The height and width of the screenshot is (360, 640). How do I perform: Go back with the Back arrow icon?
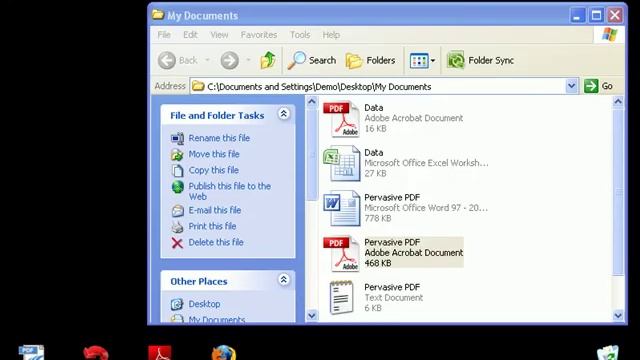pyautogui.click(x=167, y=60)
